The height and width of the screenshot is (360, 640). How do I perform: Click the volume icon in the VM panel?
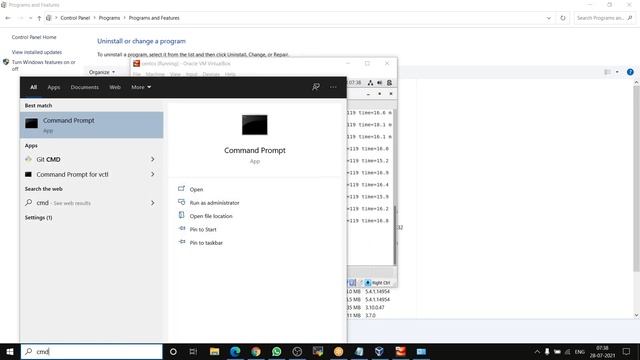[380, 83]
